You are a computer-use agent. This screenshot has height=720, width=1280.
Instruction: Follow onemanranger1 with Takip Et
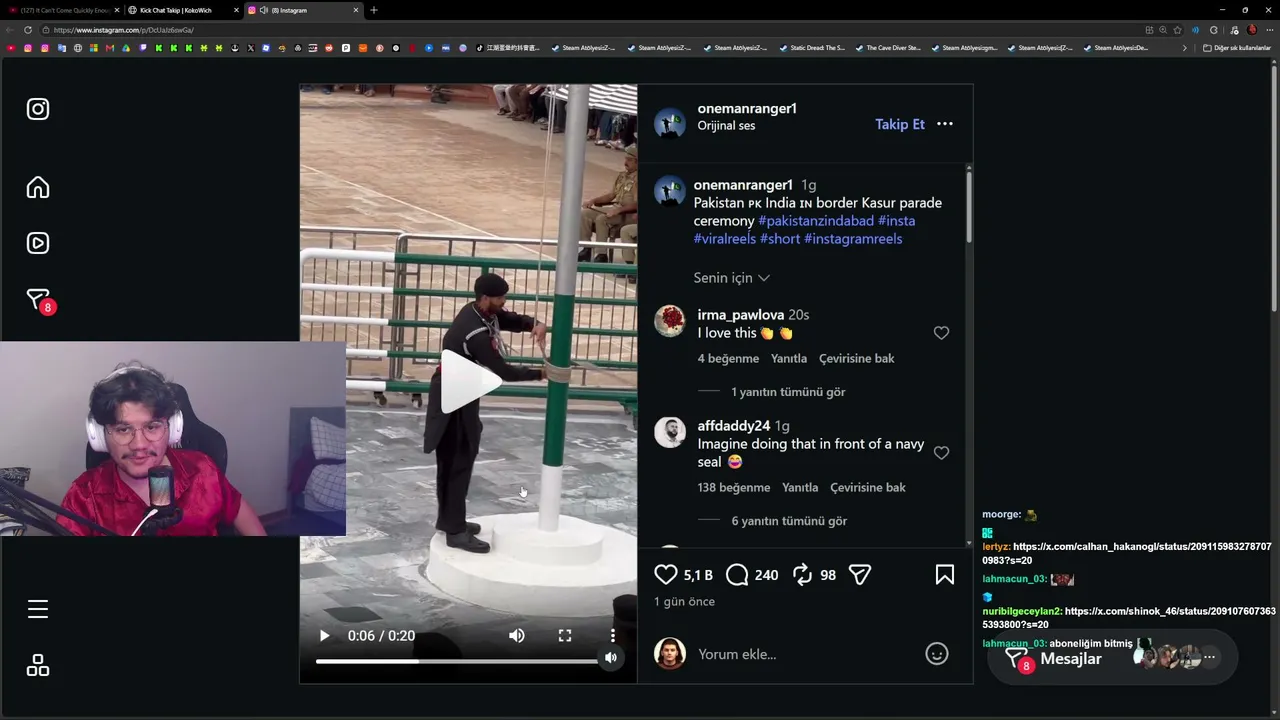click(900, 124)
